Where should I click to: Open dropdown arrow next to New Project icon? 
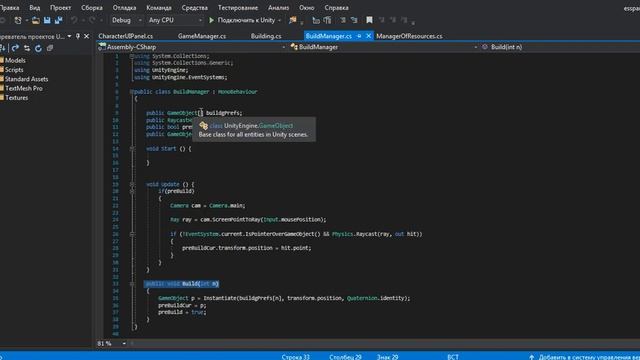click(27, 20)
